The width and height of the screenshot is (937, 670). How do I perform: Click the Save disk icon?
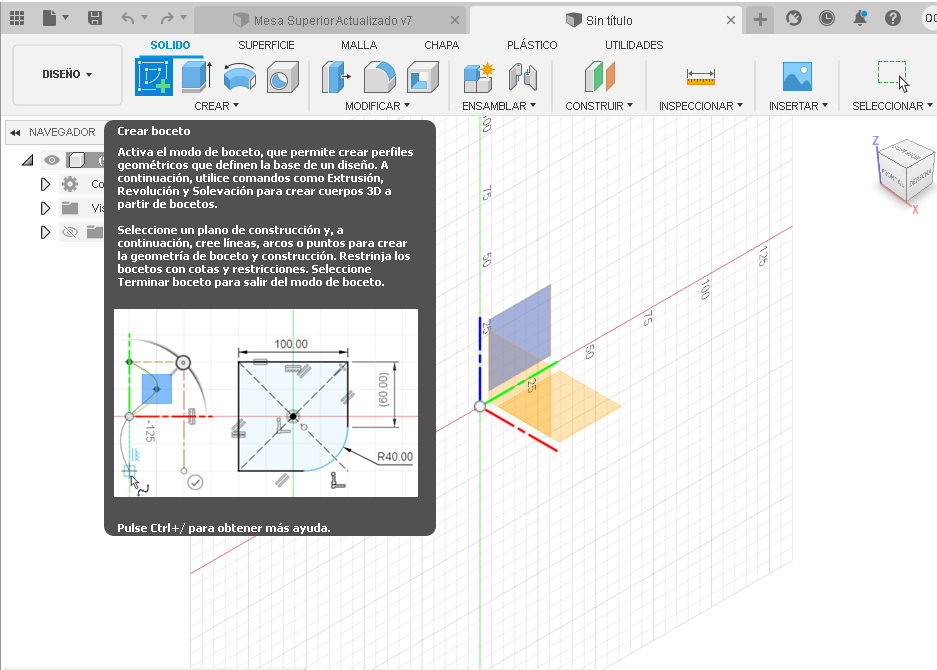[x=94, y=19]
